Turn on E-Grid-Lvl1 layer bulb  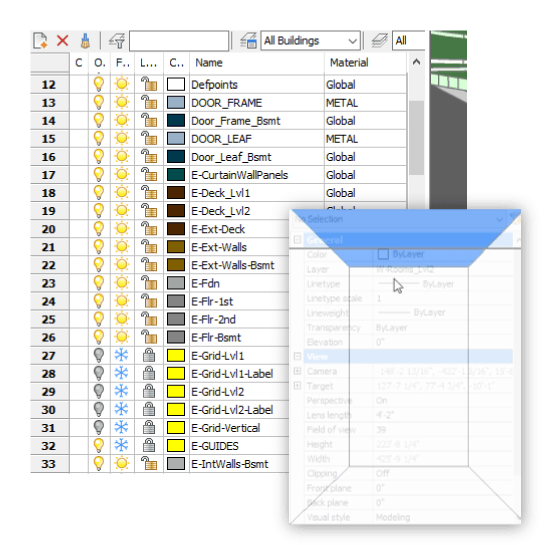tap(99, 356)
